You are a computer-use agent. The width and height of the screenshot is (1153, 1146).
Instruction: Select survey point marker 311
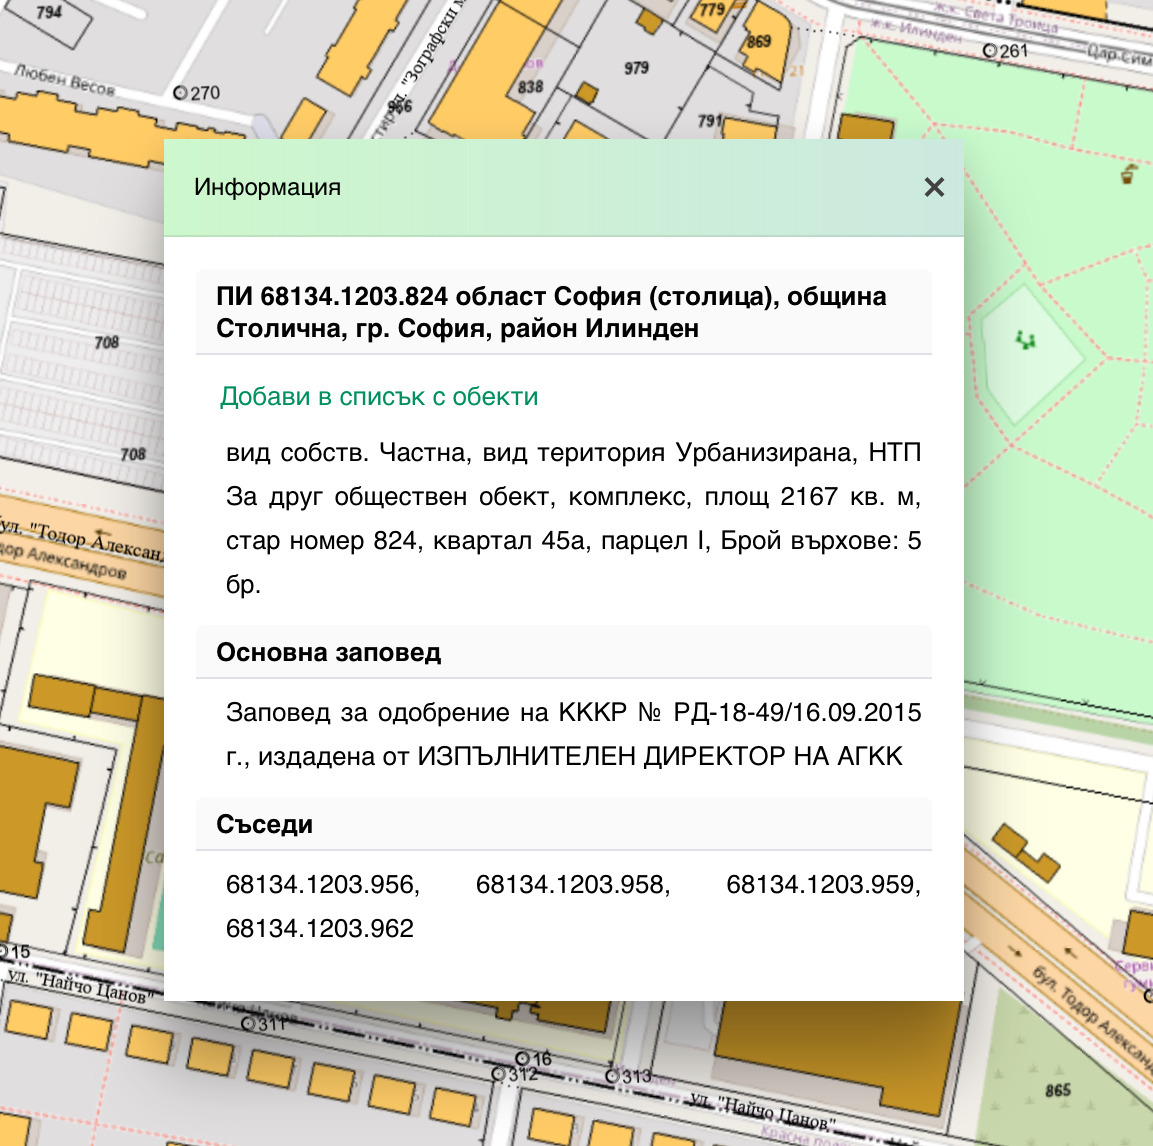click(x=250, y=1024)
